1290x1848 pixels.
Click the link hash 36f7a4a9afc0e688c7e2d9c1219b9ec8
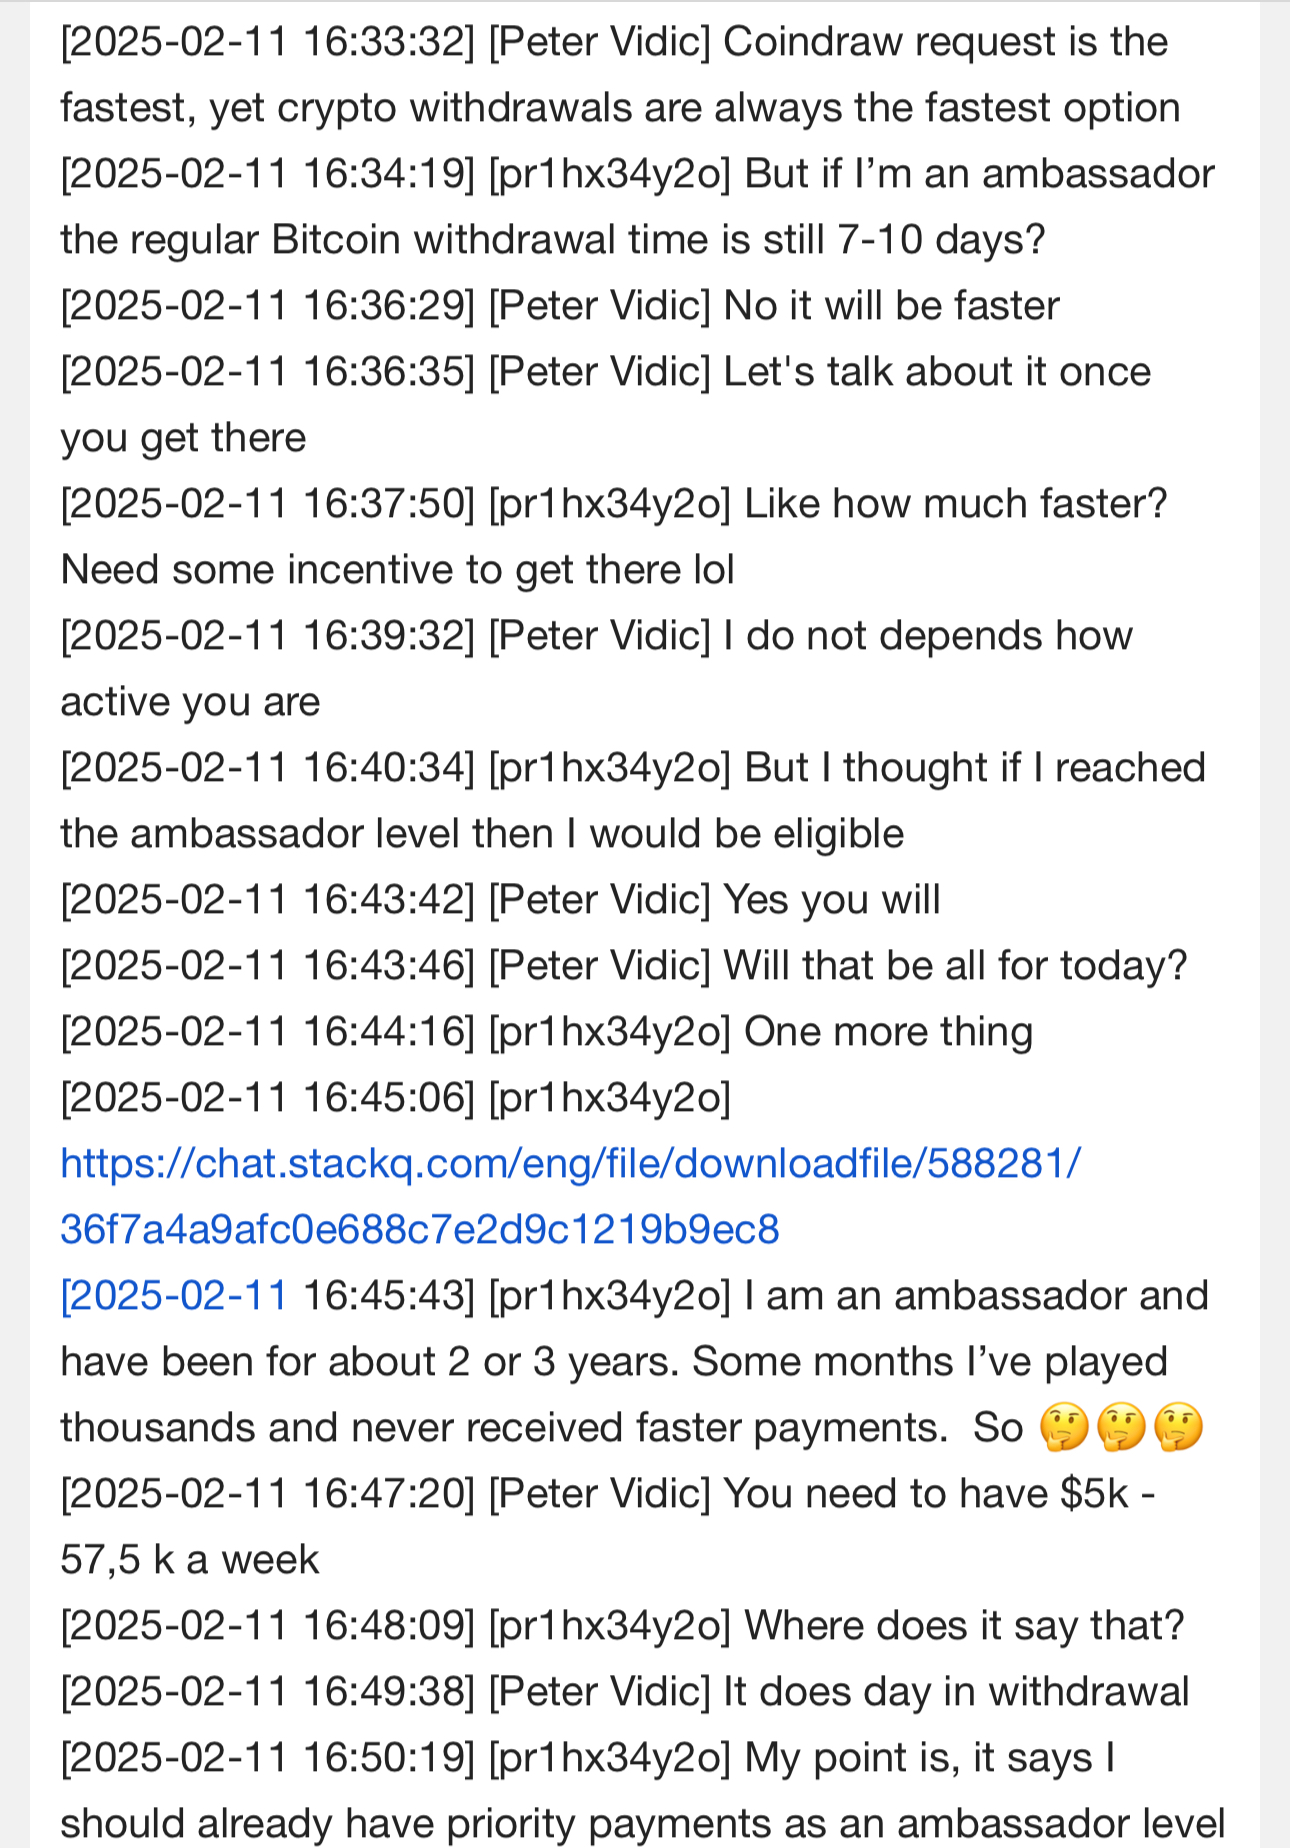pos(420,1229)
